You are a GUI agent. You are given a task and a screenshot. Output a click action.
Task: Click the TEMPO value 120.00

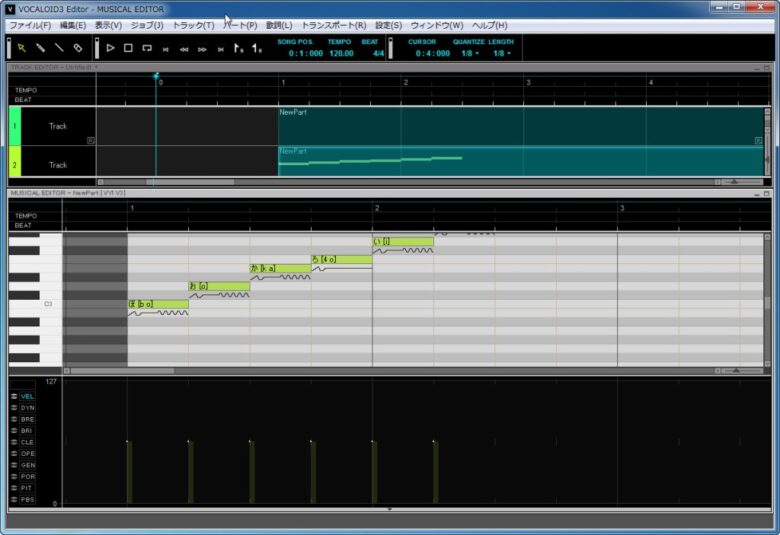click(x=341, y=53)
